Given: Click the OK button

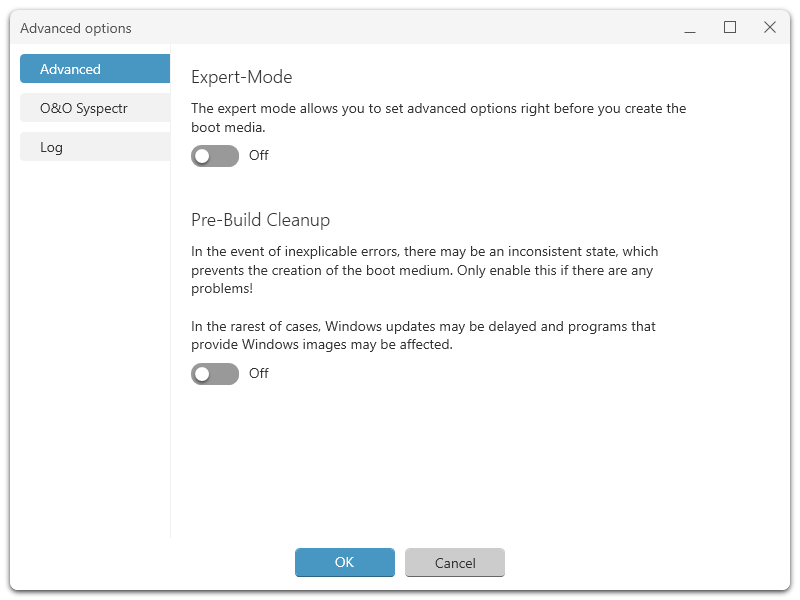Looking at the screenshot, I should pyautogui.click(x=344, y=563).
